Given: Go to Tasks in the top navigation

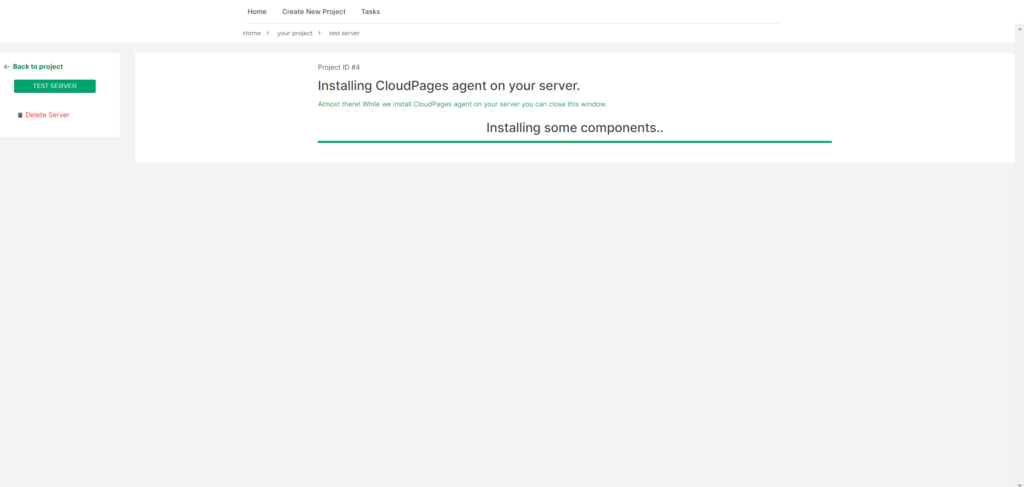Looking at the screenshot, I should (x=370, y=12).
